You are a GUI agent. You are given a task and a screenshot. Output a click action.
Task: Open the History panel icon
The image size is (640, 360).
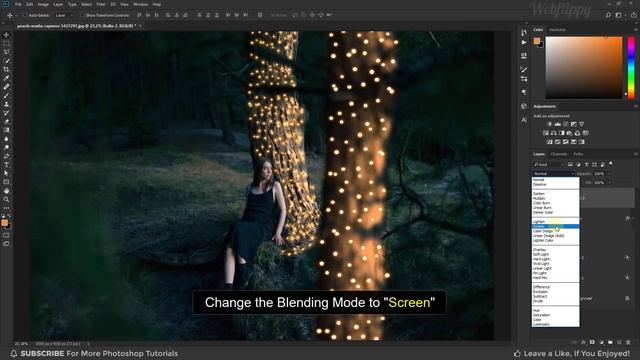(524, 33)
